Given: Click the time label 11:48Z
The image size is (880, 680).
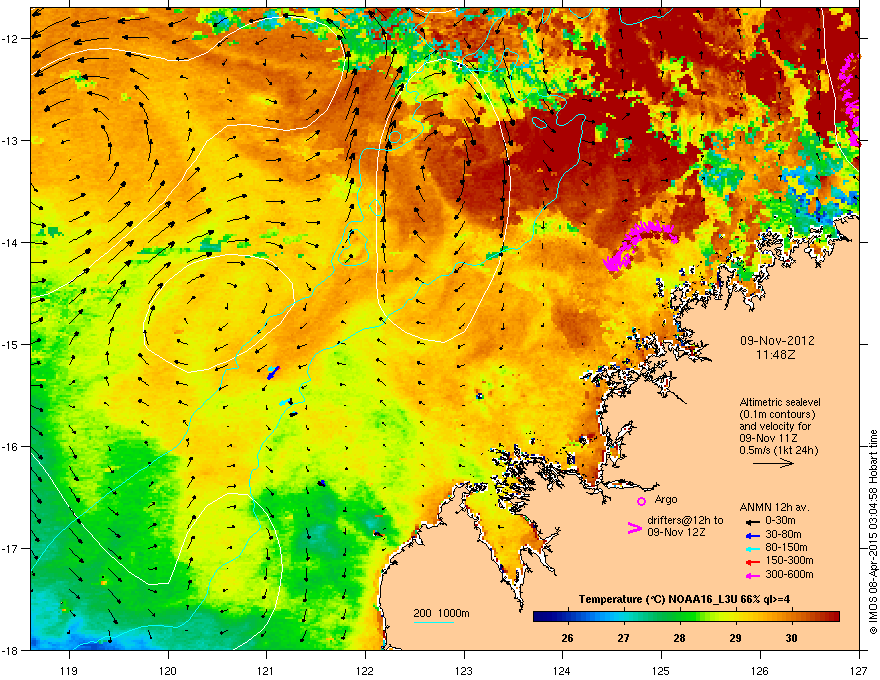Looking at the screenshot, I should pyautogui.click(x=776, y=355).
